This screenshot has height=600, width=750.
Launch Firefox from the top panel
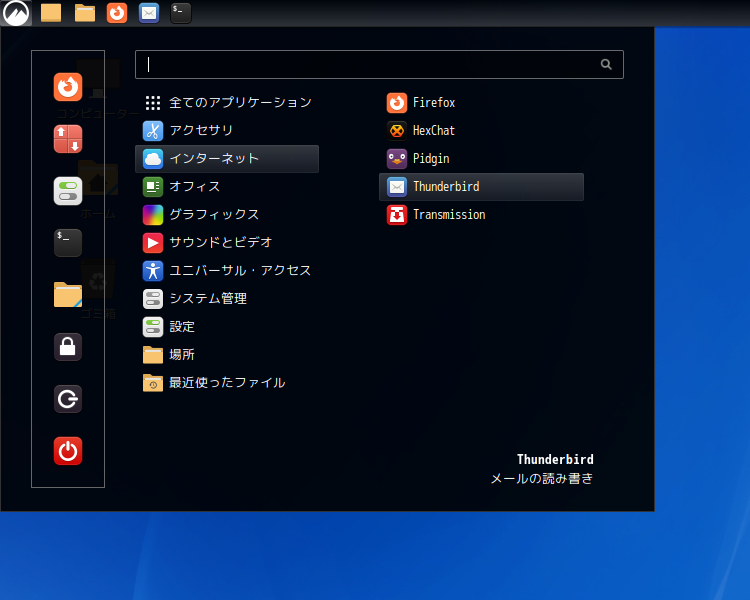[x=117, y=13]
